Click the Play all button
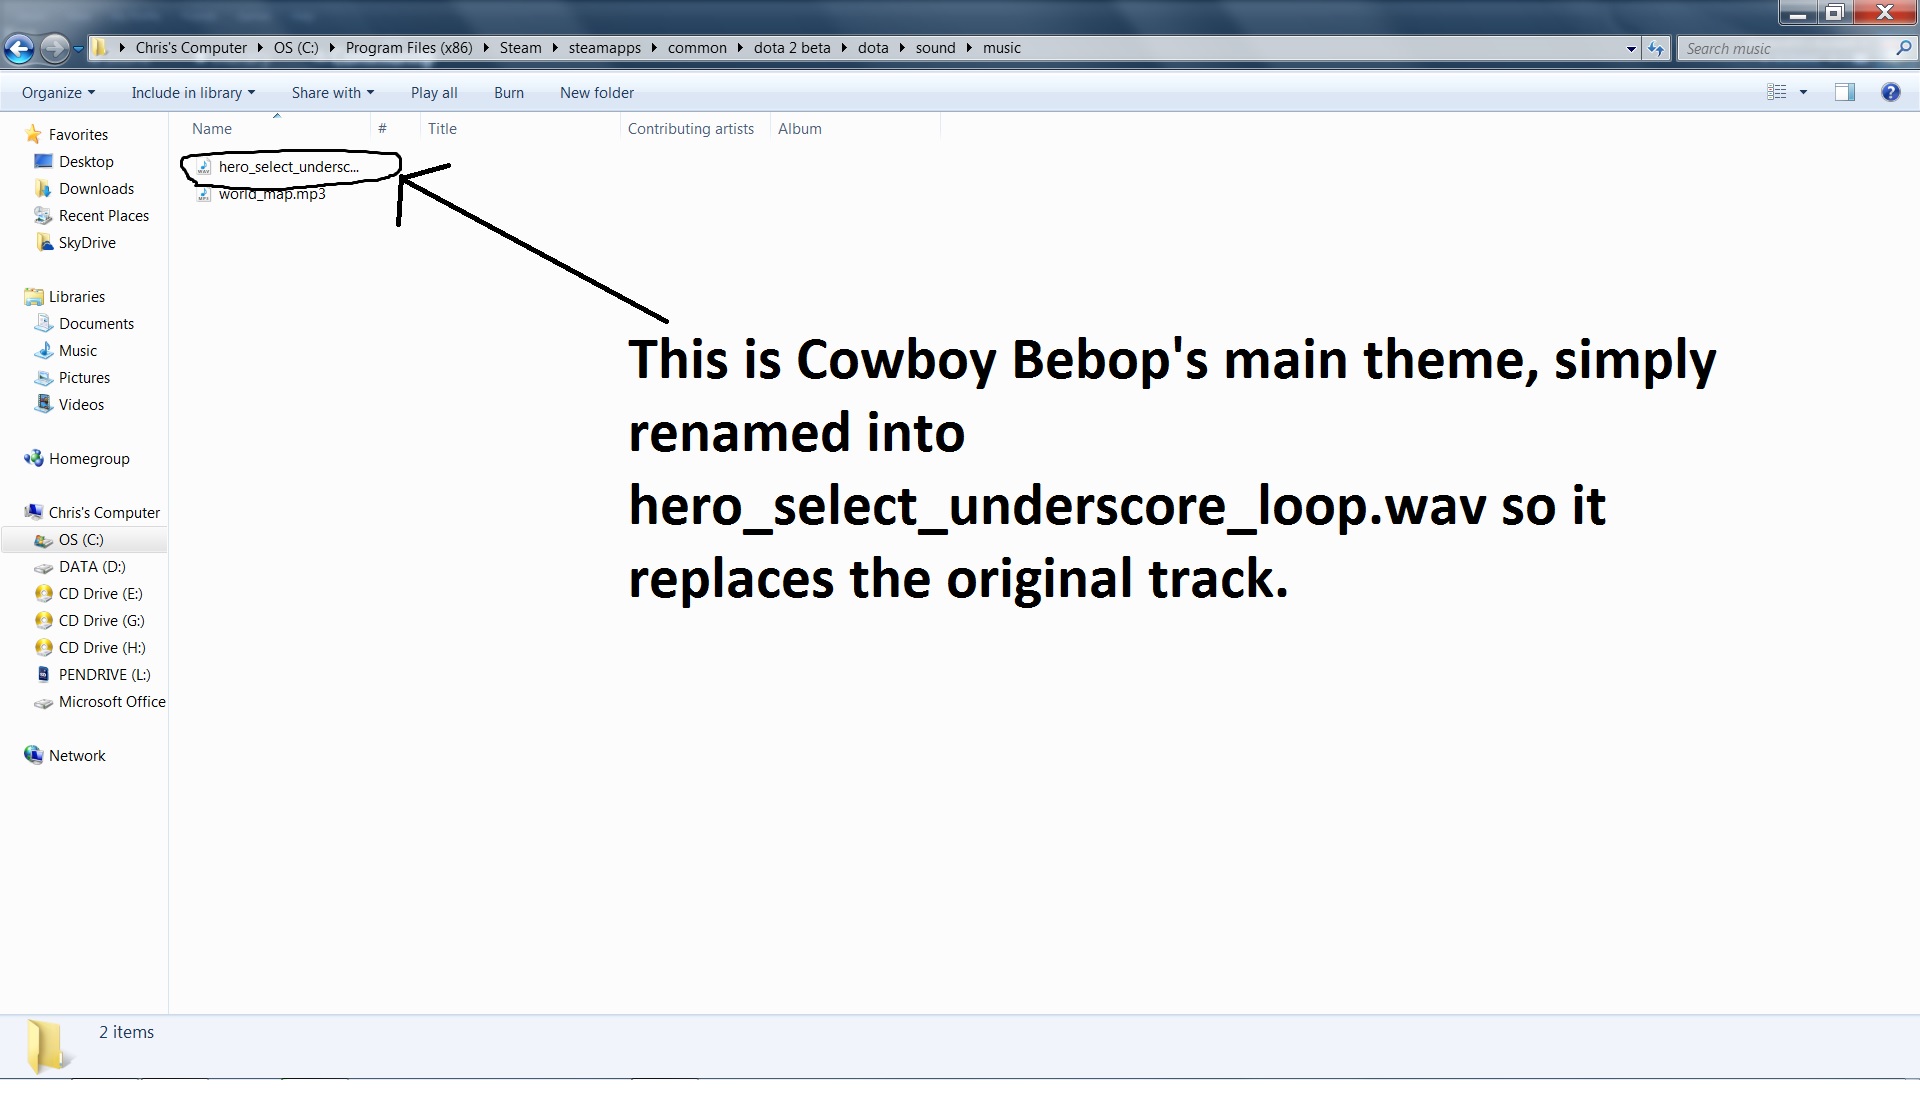This screenshot has width=1920, height=1100. pos(434,93)
